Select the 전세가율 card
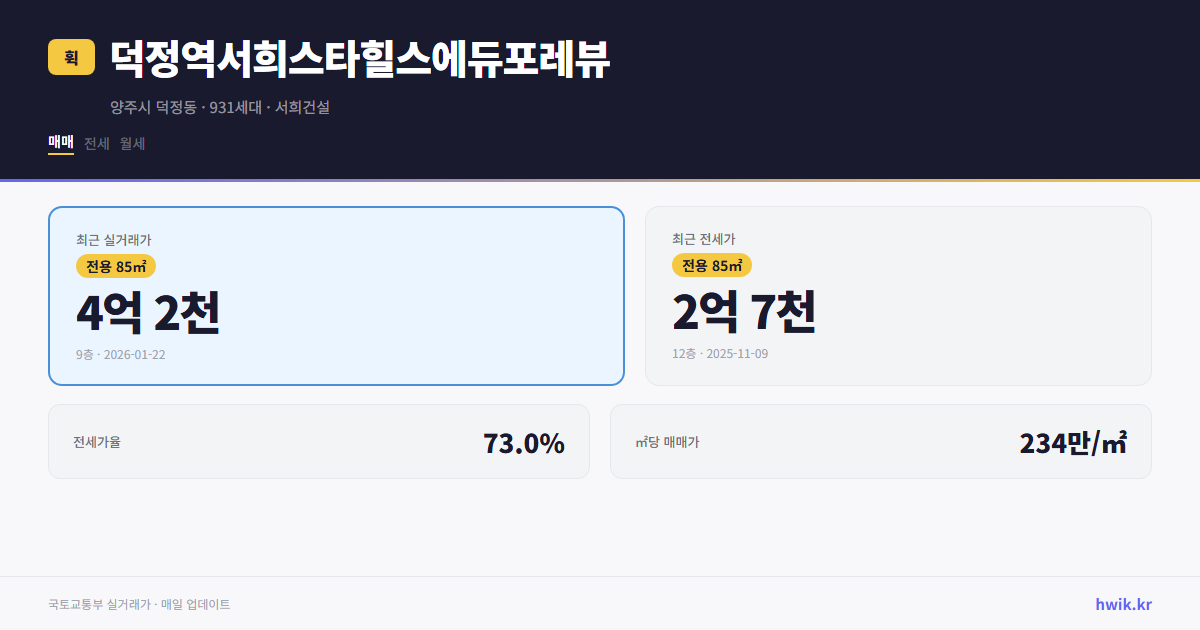 pyautogui.click(x=319, y=441)
